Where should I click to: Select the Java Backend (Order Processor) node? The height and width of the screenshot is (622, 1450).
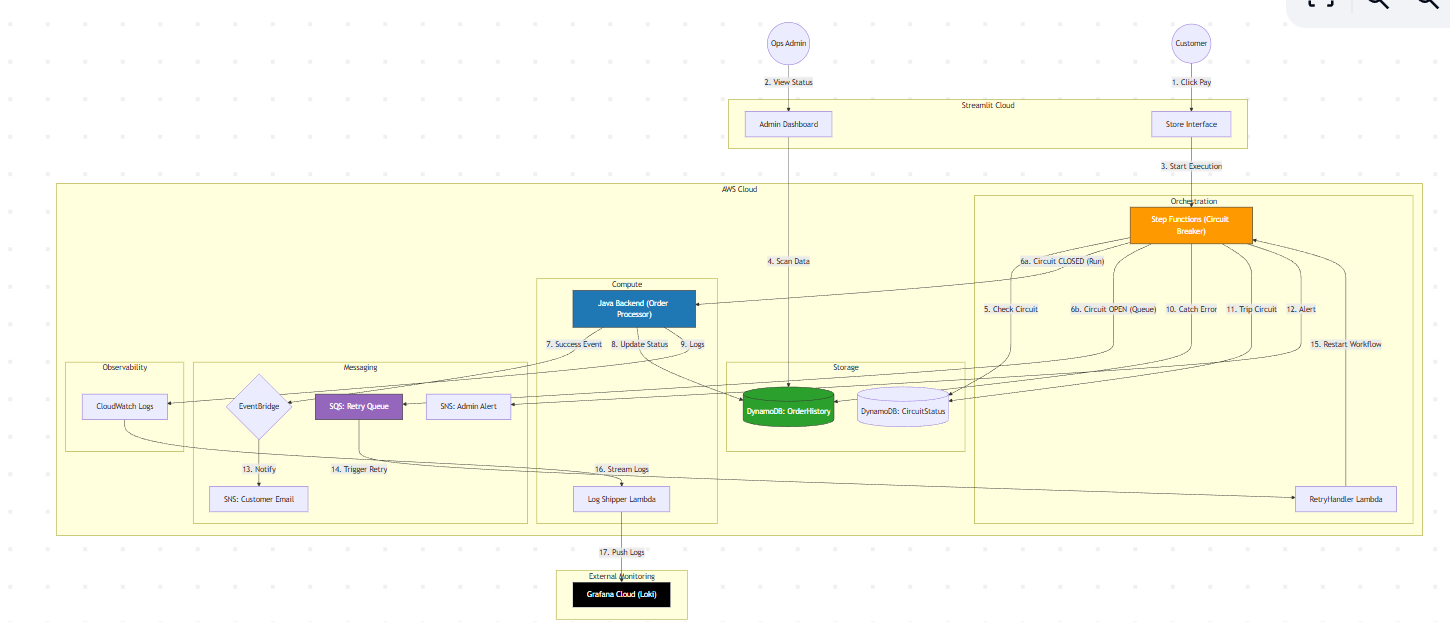(633, 309)
